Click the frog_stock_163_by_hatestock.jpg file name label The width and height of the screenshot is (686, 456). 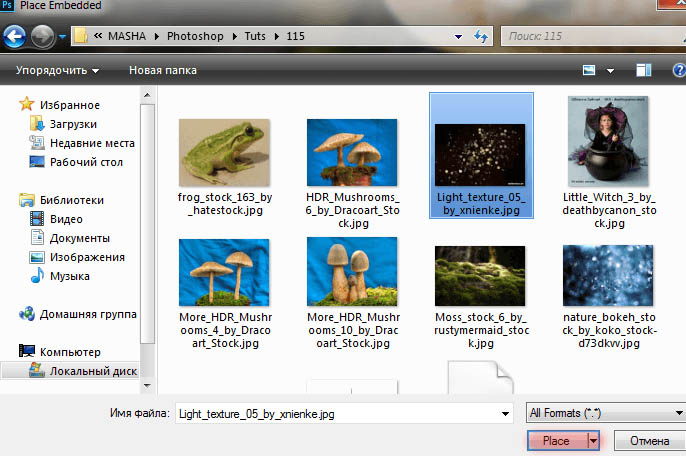click(x=225, y=204)
